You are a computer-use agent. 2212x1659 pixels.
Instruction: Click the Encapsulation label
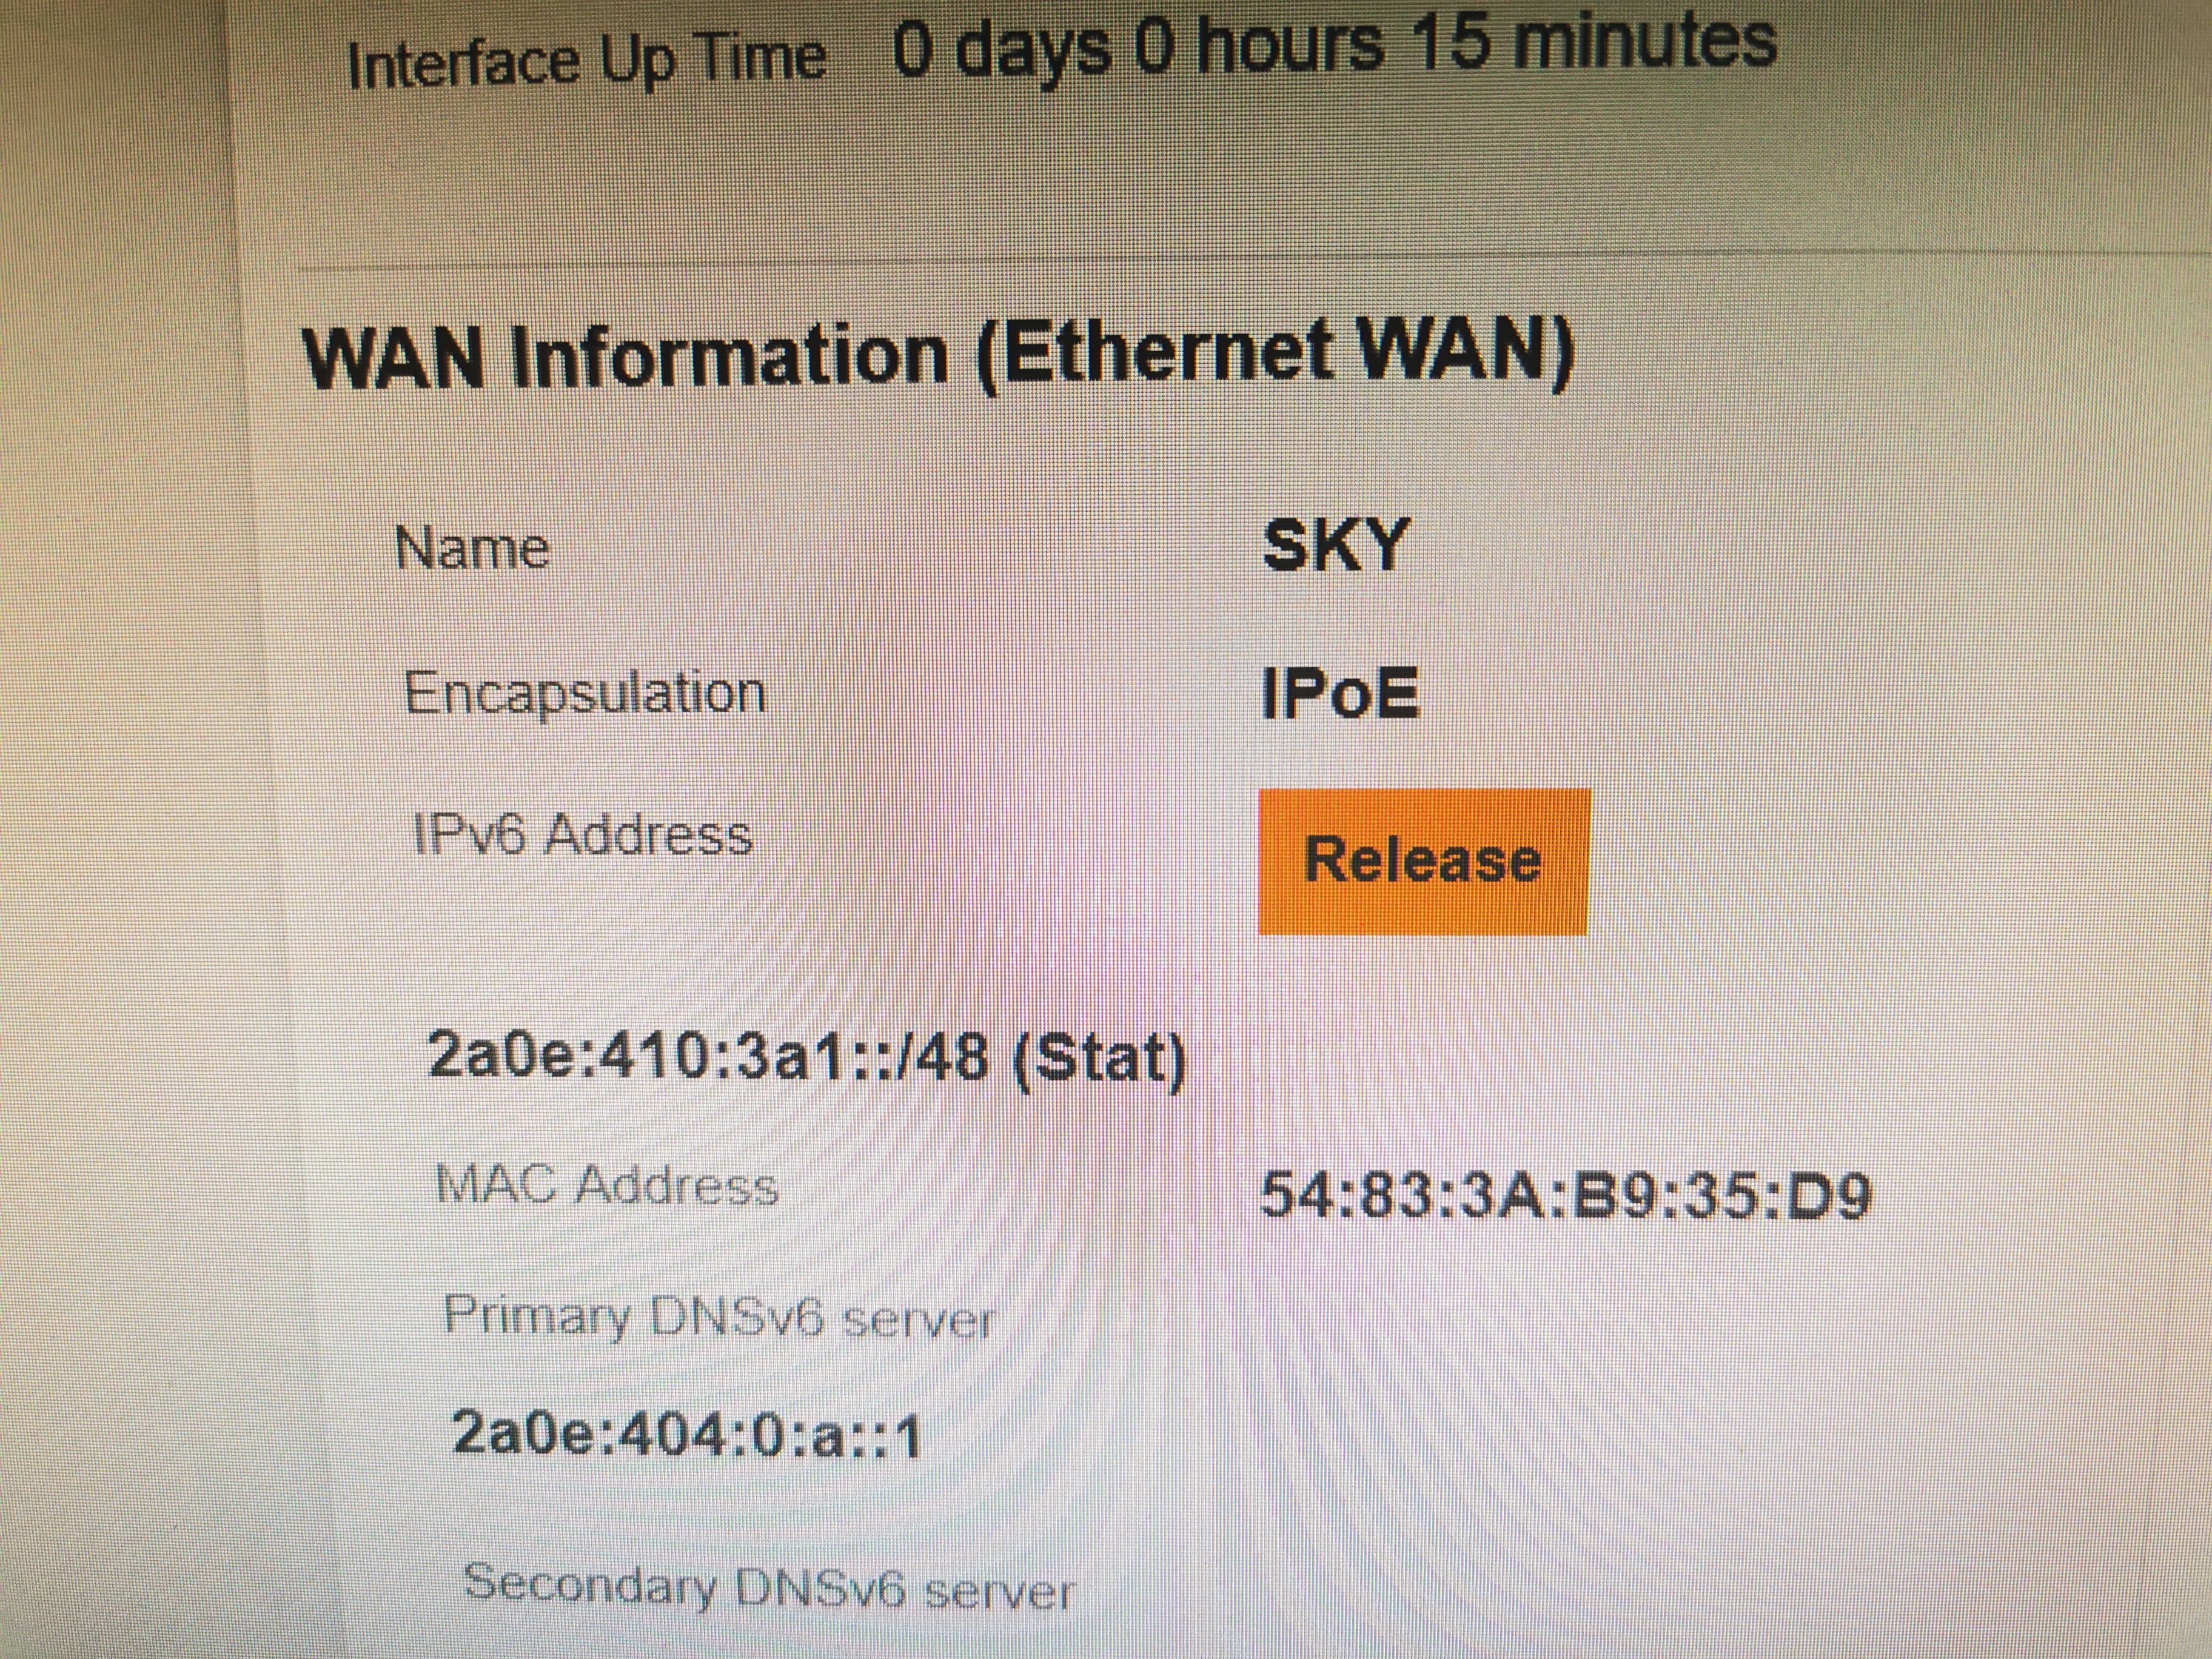coord(585,692)
